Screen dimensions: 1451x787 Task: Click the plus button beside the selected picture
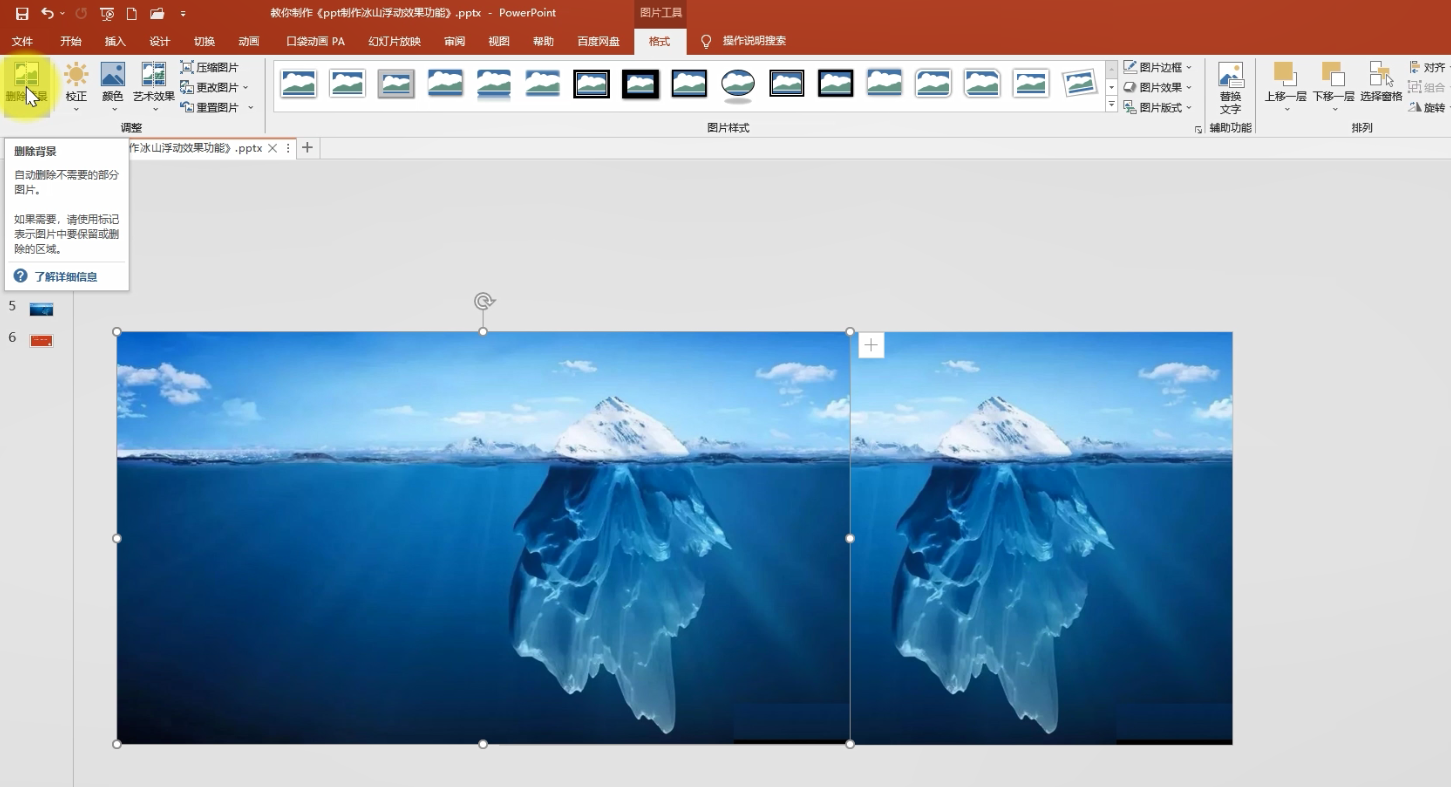pyautogui.click(x=871, y=345)
